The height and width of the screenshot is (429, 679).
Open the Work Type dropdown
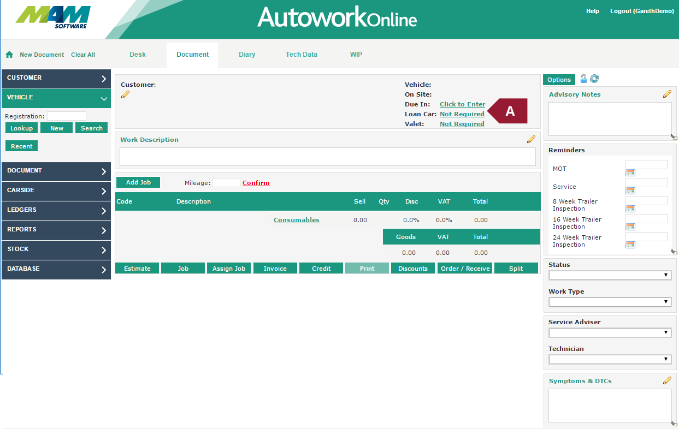click(x=609, y=301)
